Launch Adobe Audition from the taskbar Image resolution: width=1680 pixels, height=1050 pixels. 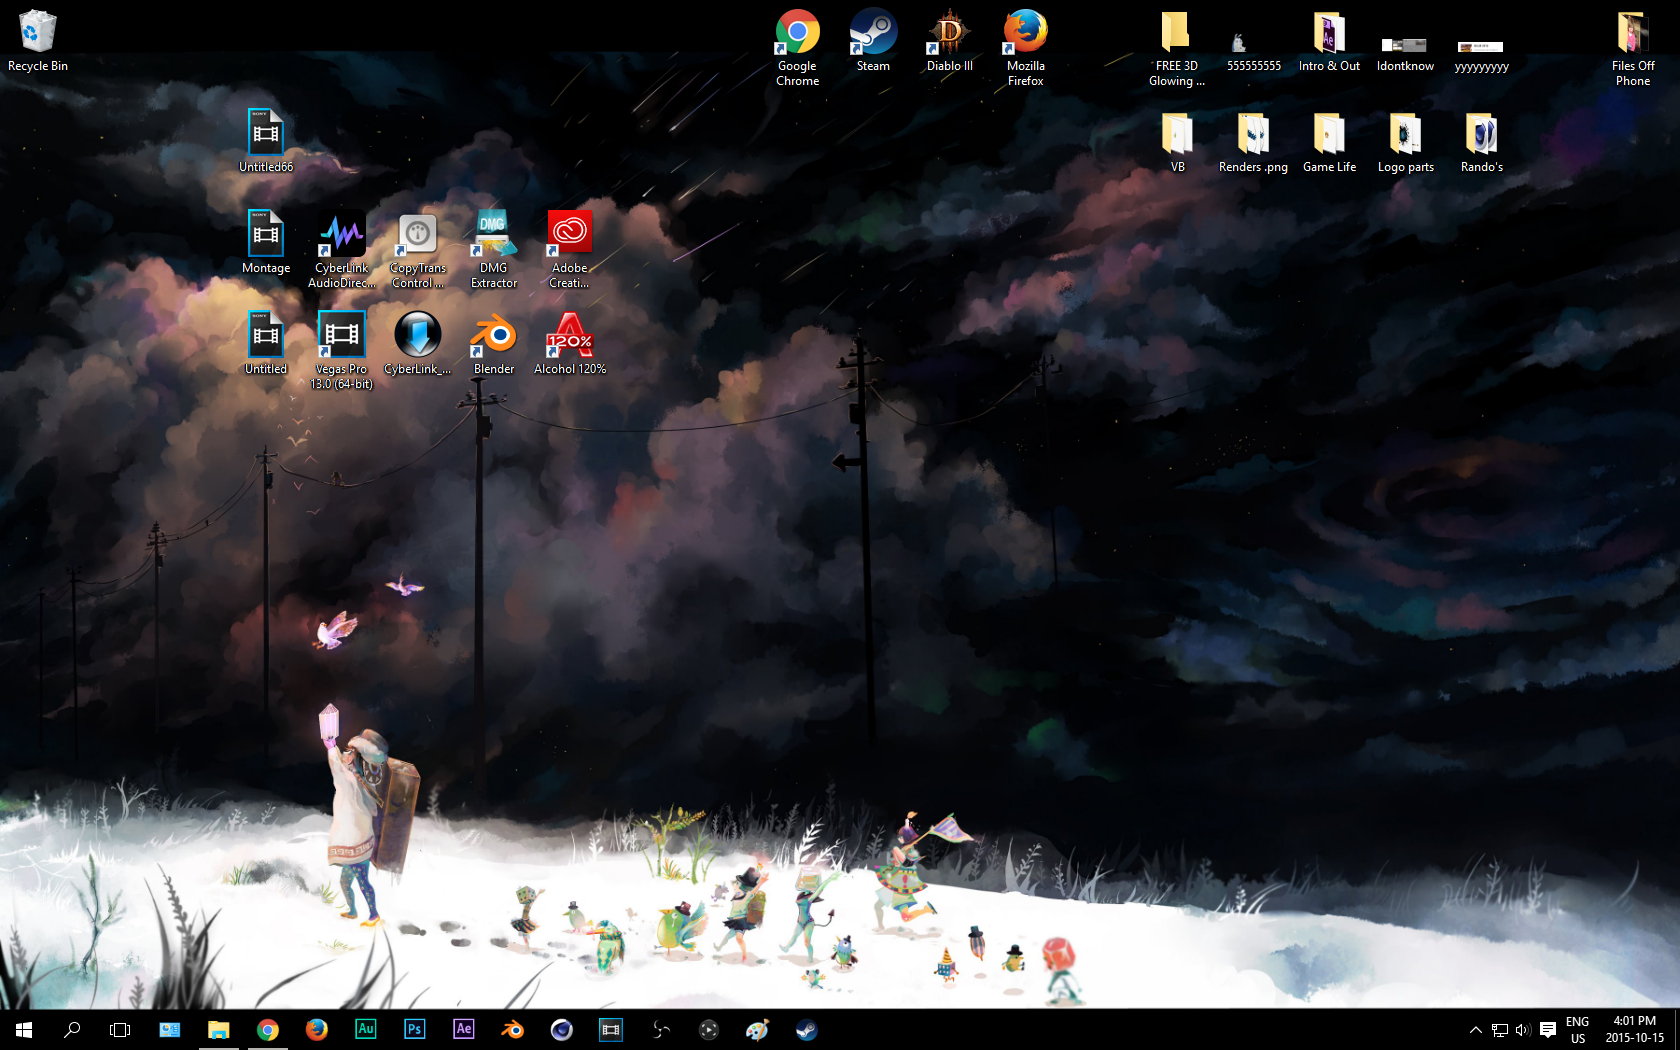pyautogui.click(x=366, y=1029)
